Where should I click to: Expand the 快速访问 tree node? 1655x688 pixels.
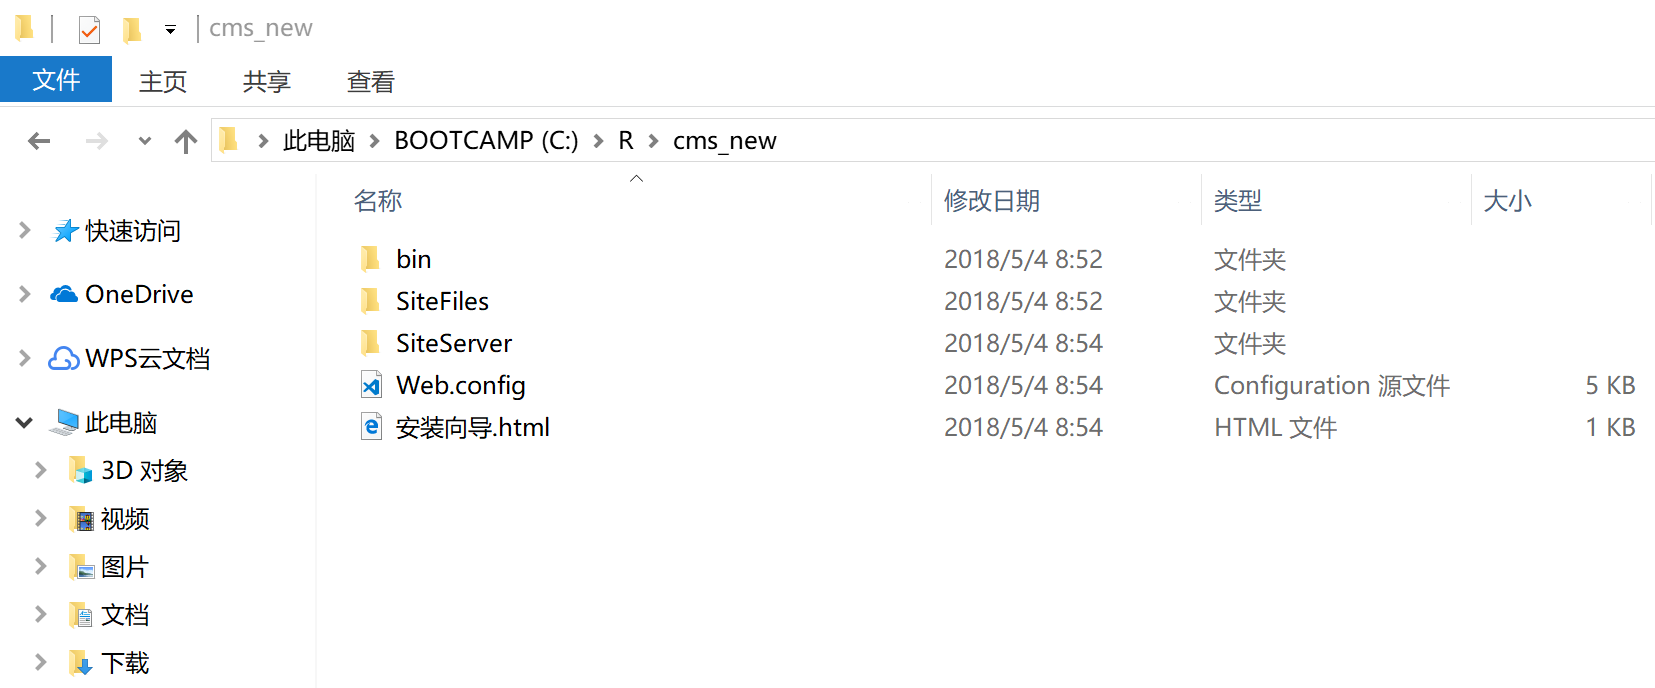(x=25, y=230)
